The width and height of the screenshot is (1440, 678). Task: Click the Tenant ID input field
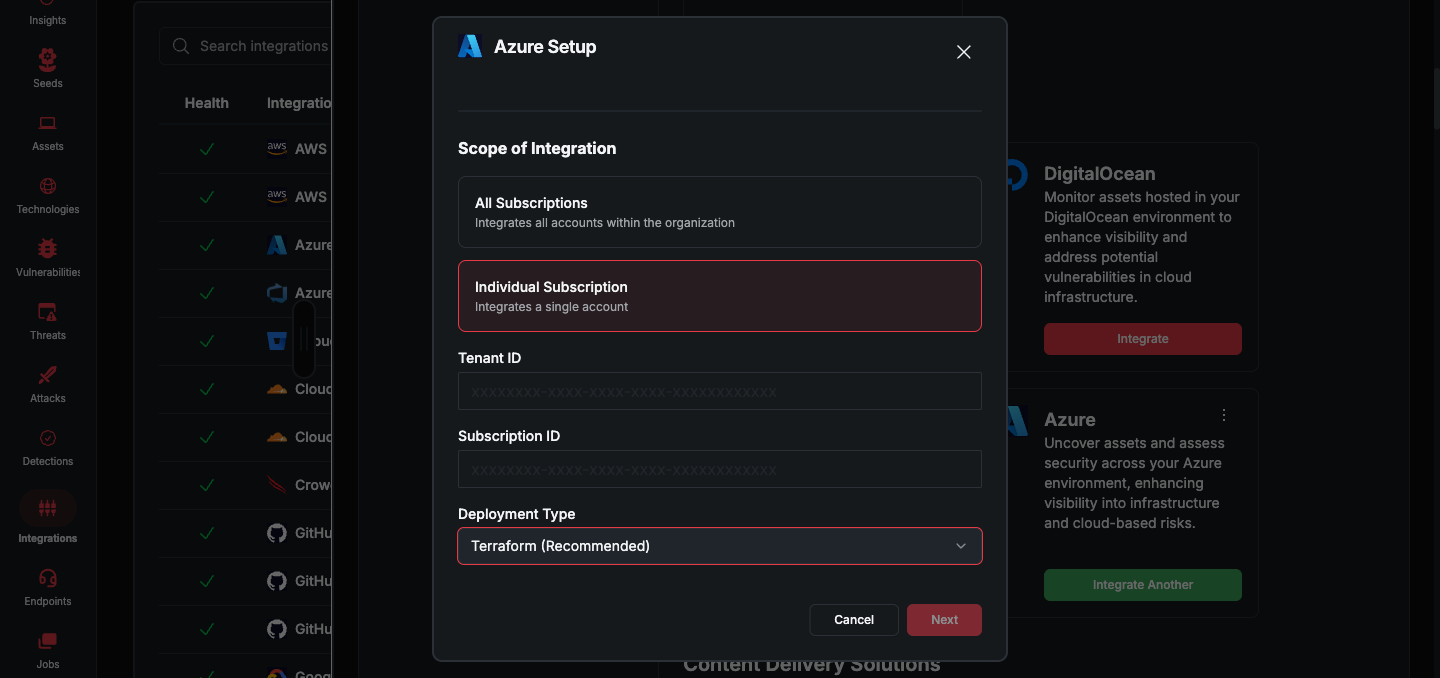[x=720, y=391]
